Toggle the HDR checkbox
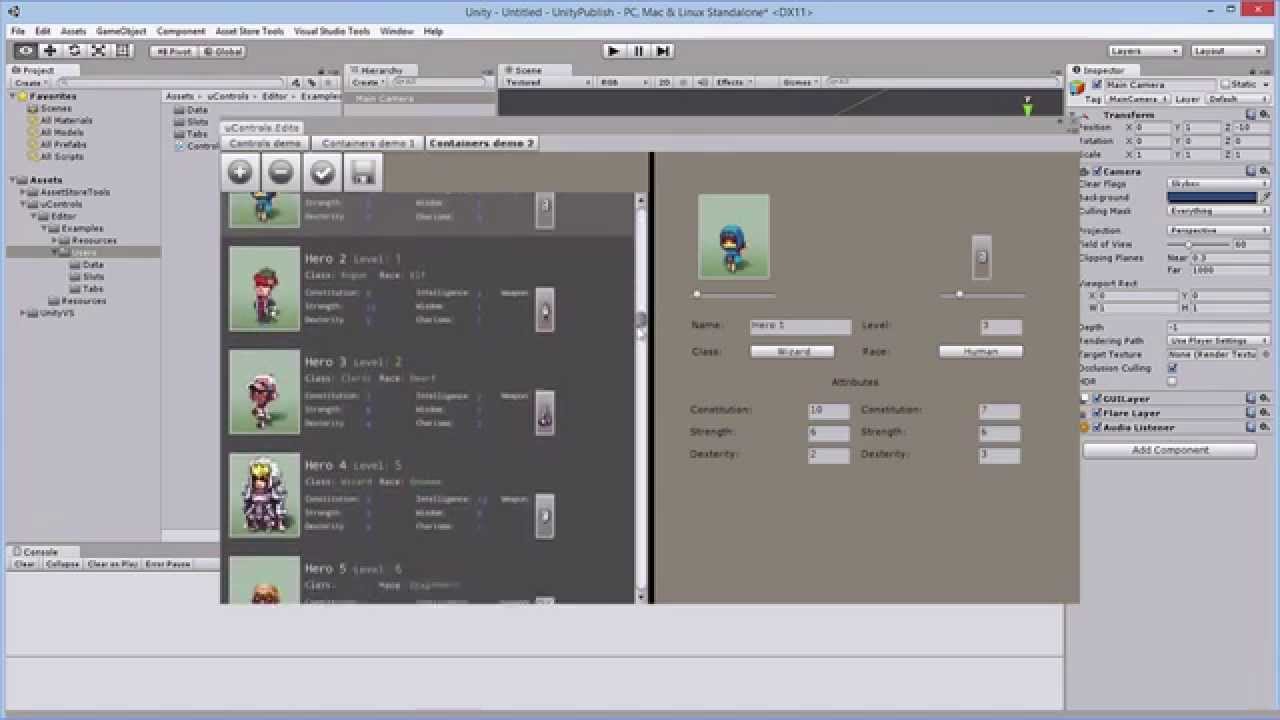Viewport: 1280px width, 720px height. 1172,381
